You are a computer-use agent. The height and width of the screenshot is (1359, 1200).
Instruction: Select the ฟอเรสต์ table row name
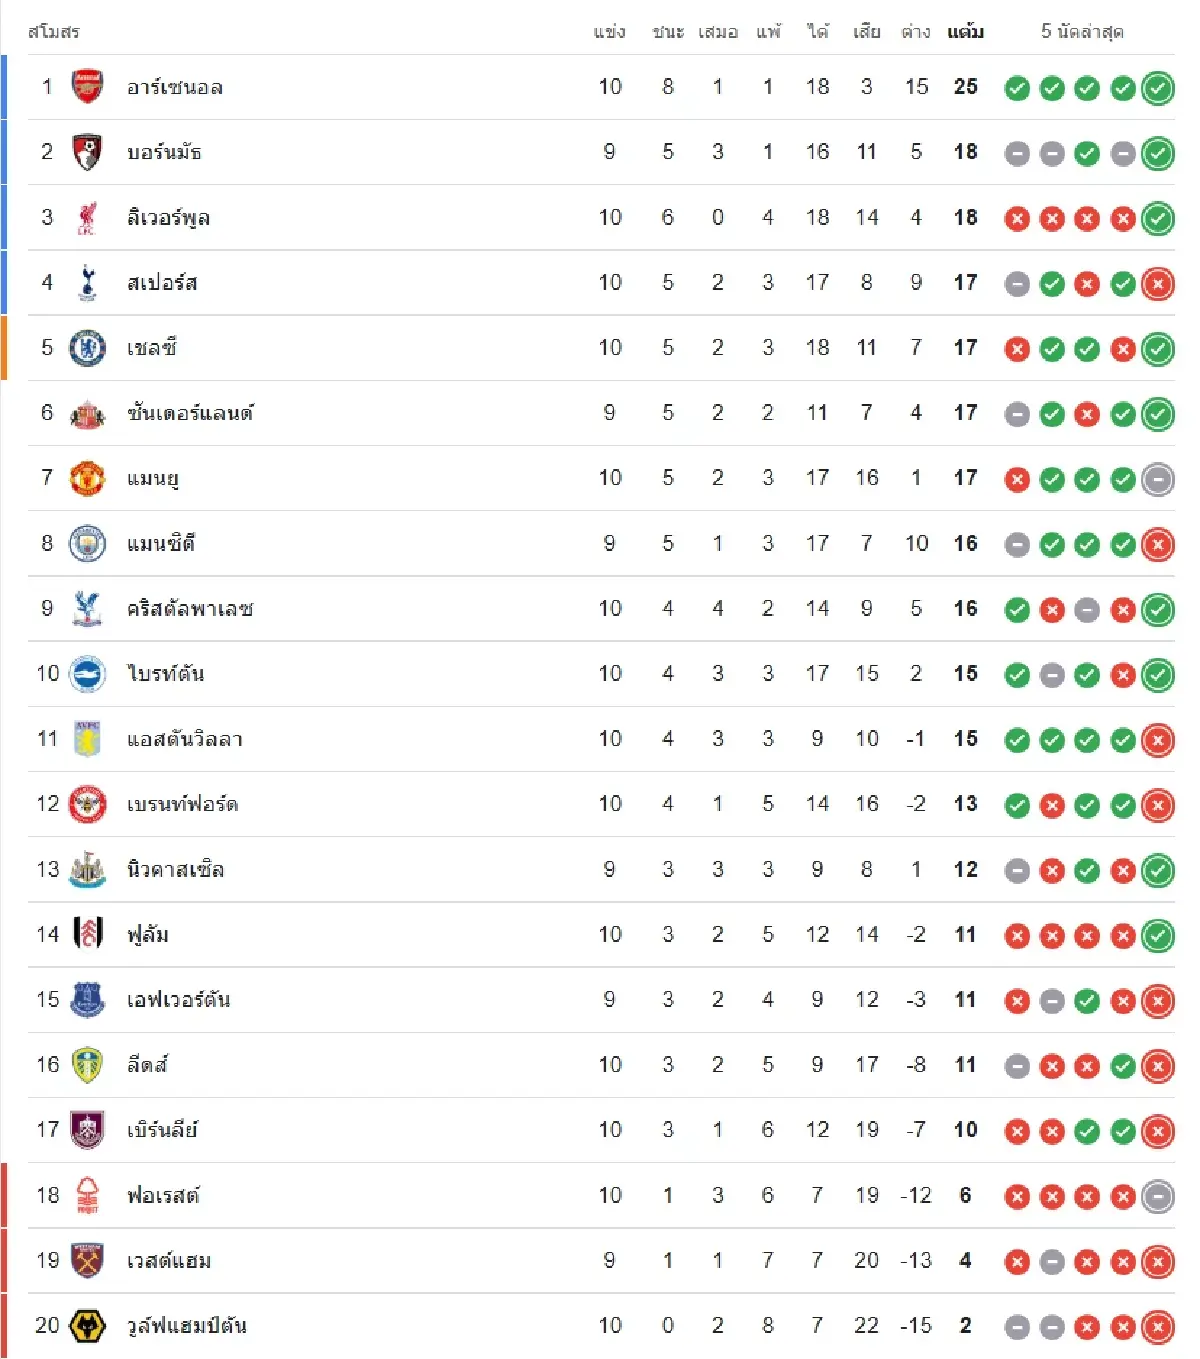click(x=163, y=1196)
